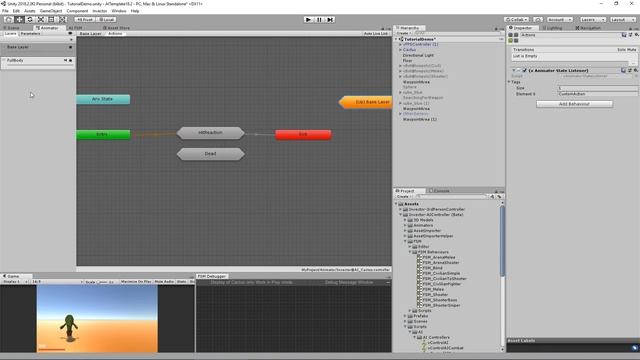
Task: Expand the Prefabs folder in Project
Action: pos(406,316)
